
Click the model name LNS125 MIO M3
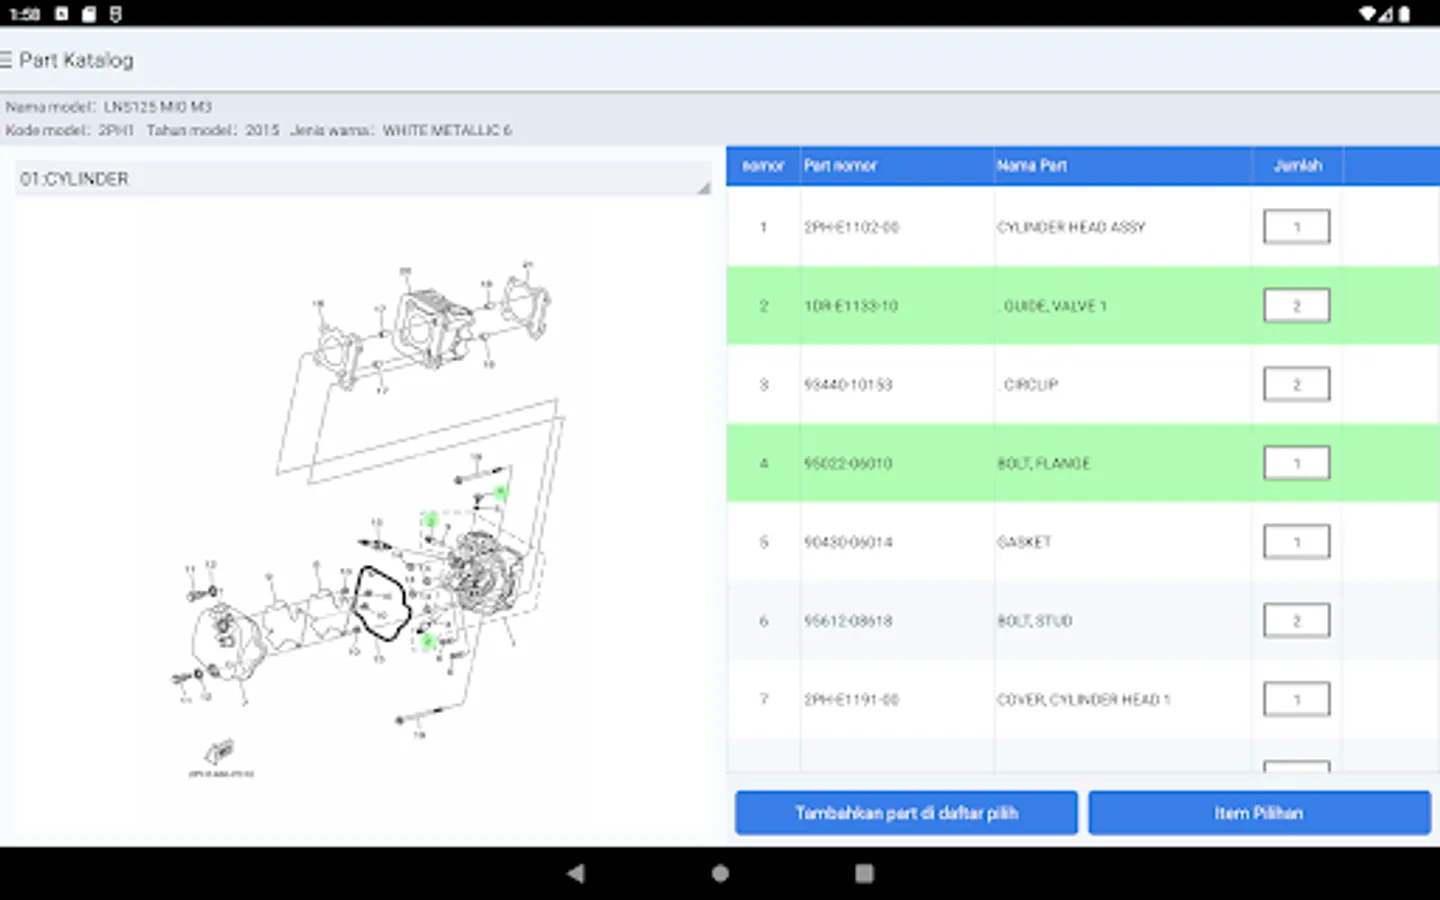158,107
